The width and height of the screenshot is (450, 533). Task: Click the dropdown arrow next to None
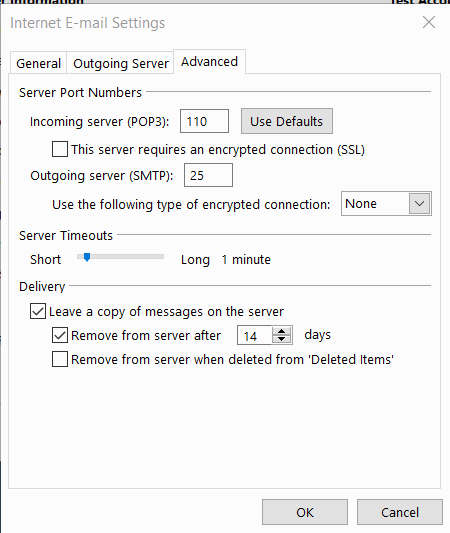(x=419, y=204)
